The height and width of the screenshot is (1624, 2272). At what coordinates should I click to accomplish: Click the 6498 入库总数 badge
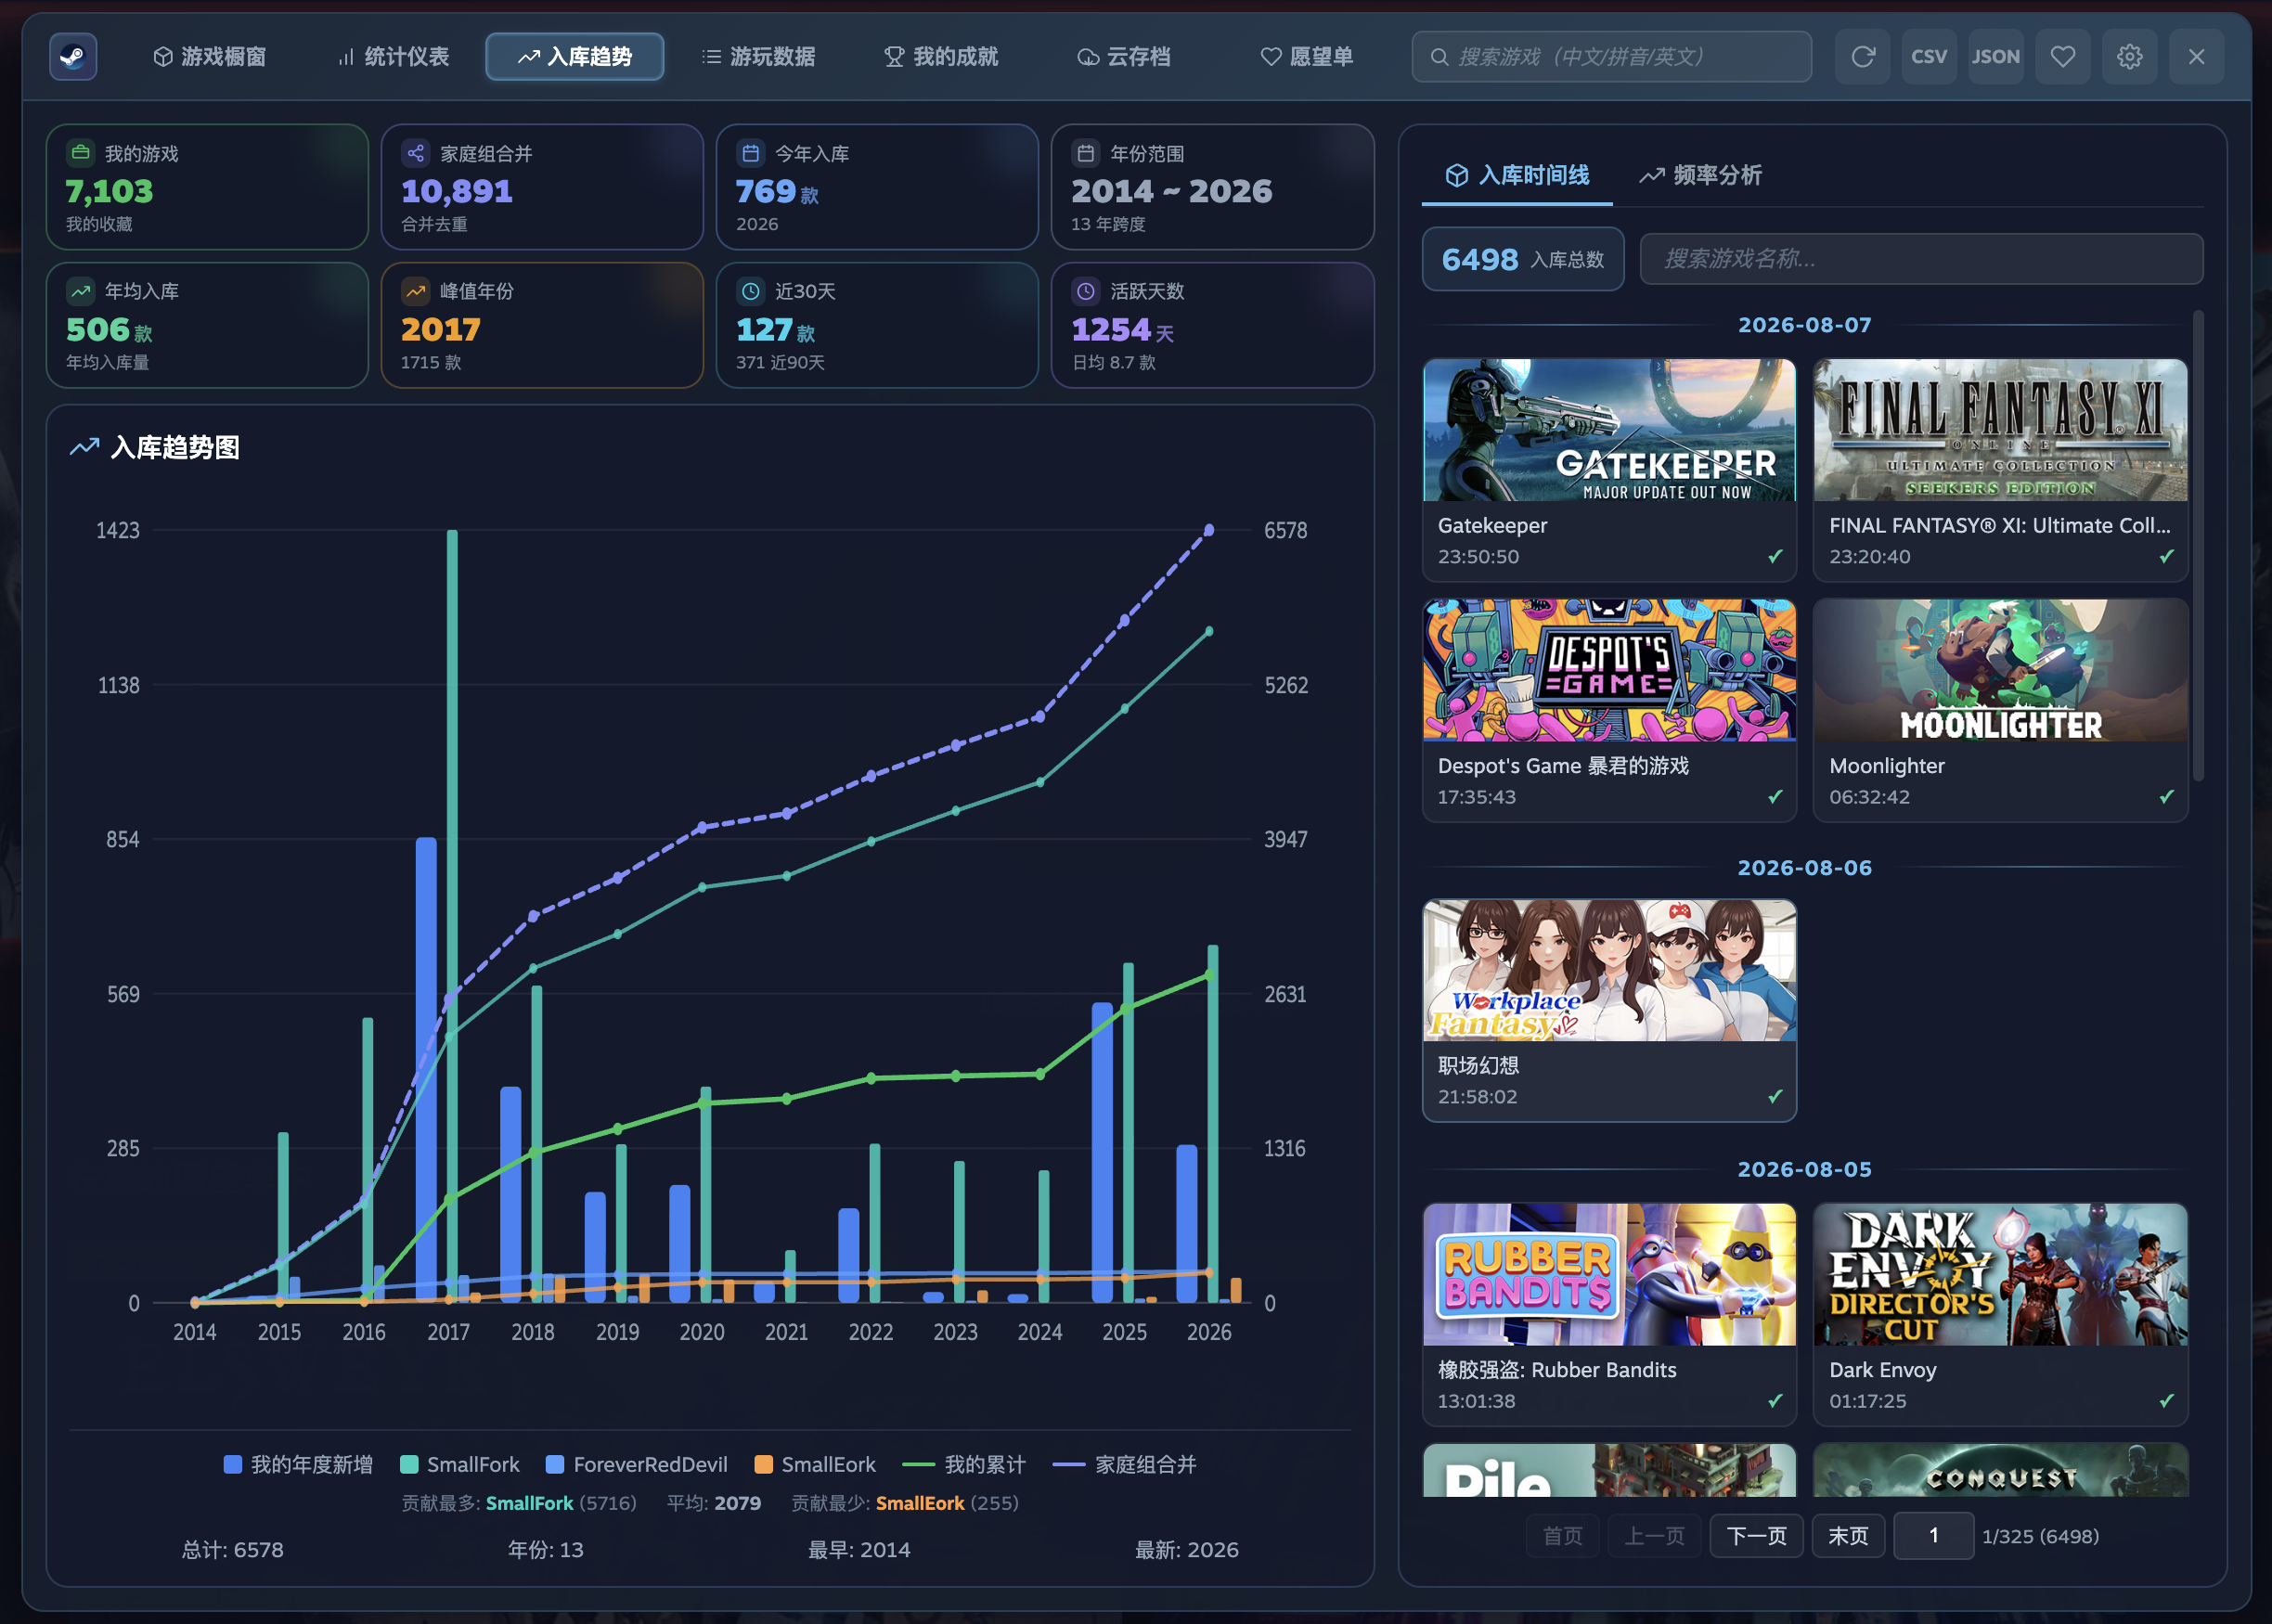coord(1522,260)
